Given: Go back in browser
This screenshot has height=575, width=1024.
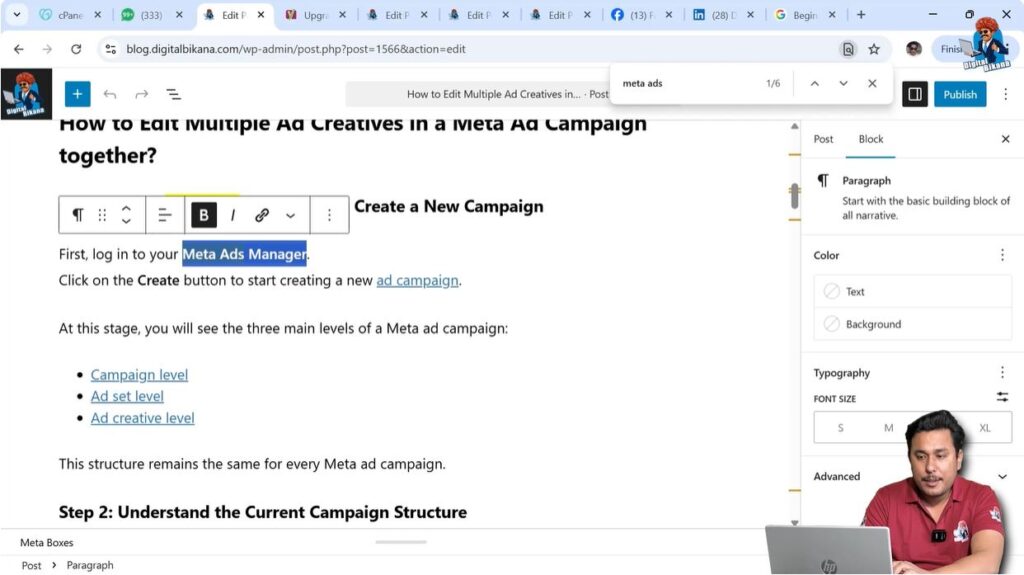Looking at the screenshot, I should click(18, 49).
